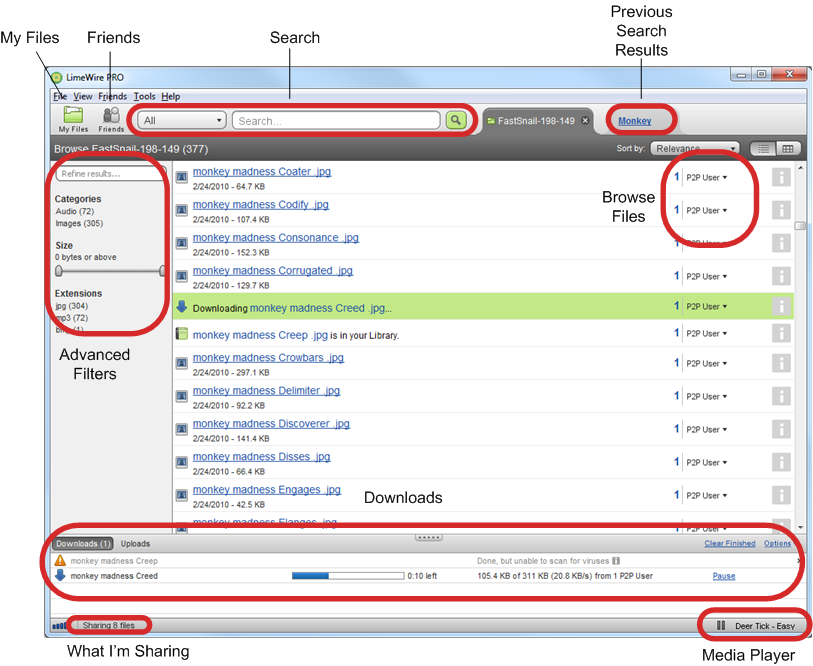Click the Creed download progress bar
Screen dimensions: 813x666
[348, 576]
